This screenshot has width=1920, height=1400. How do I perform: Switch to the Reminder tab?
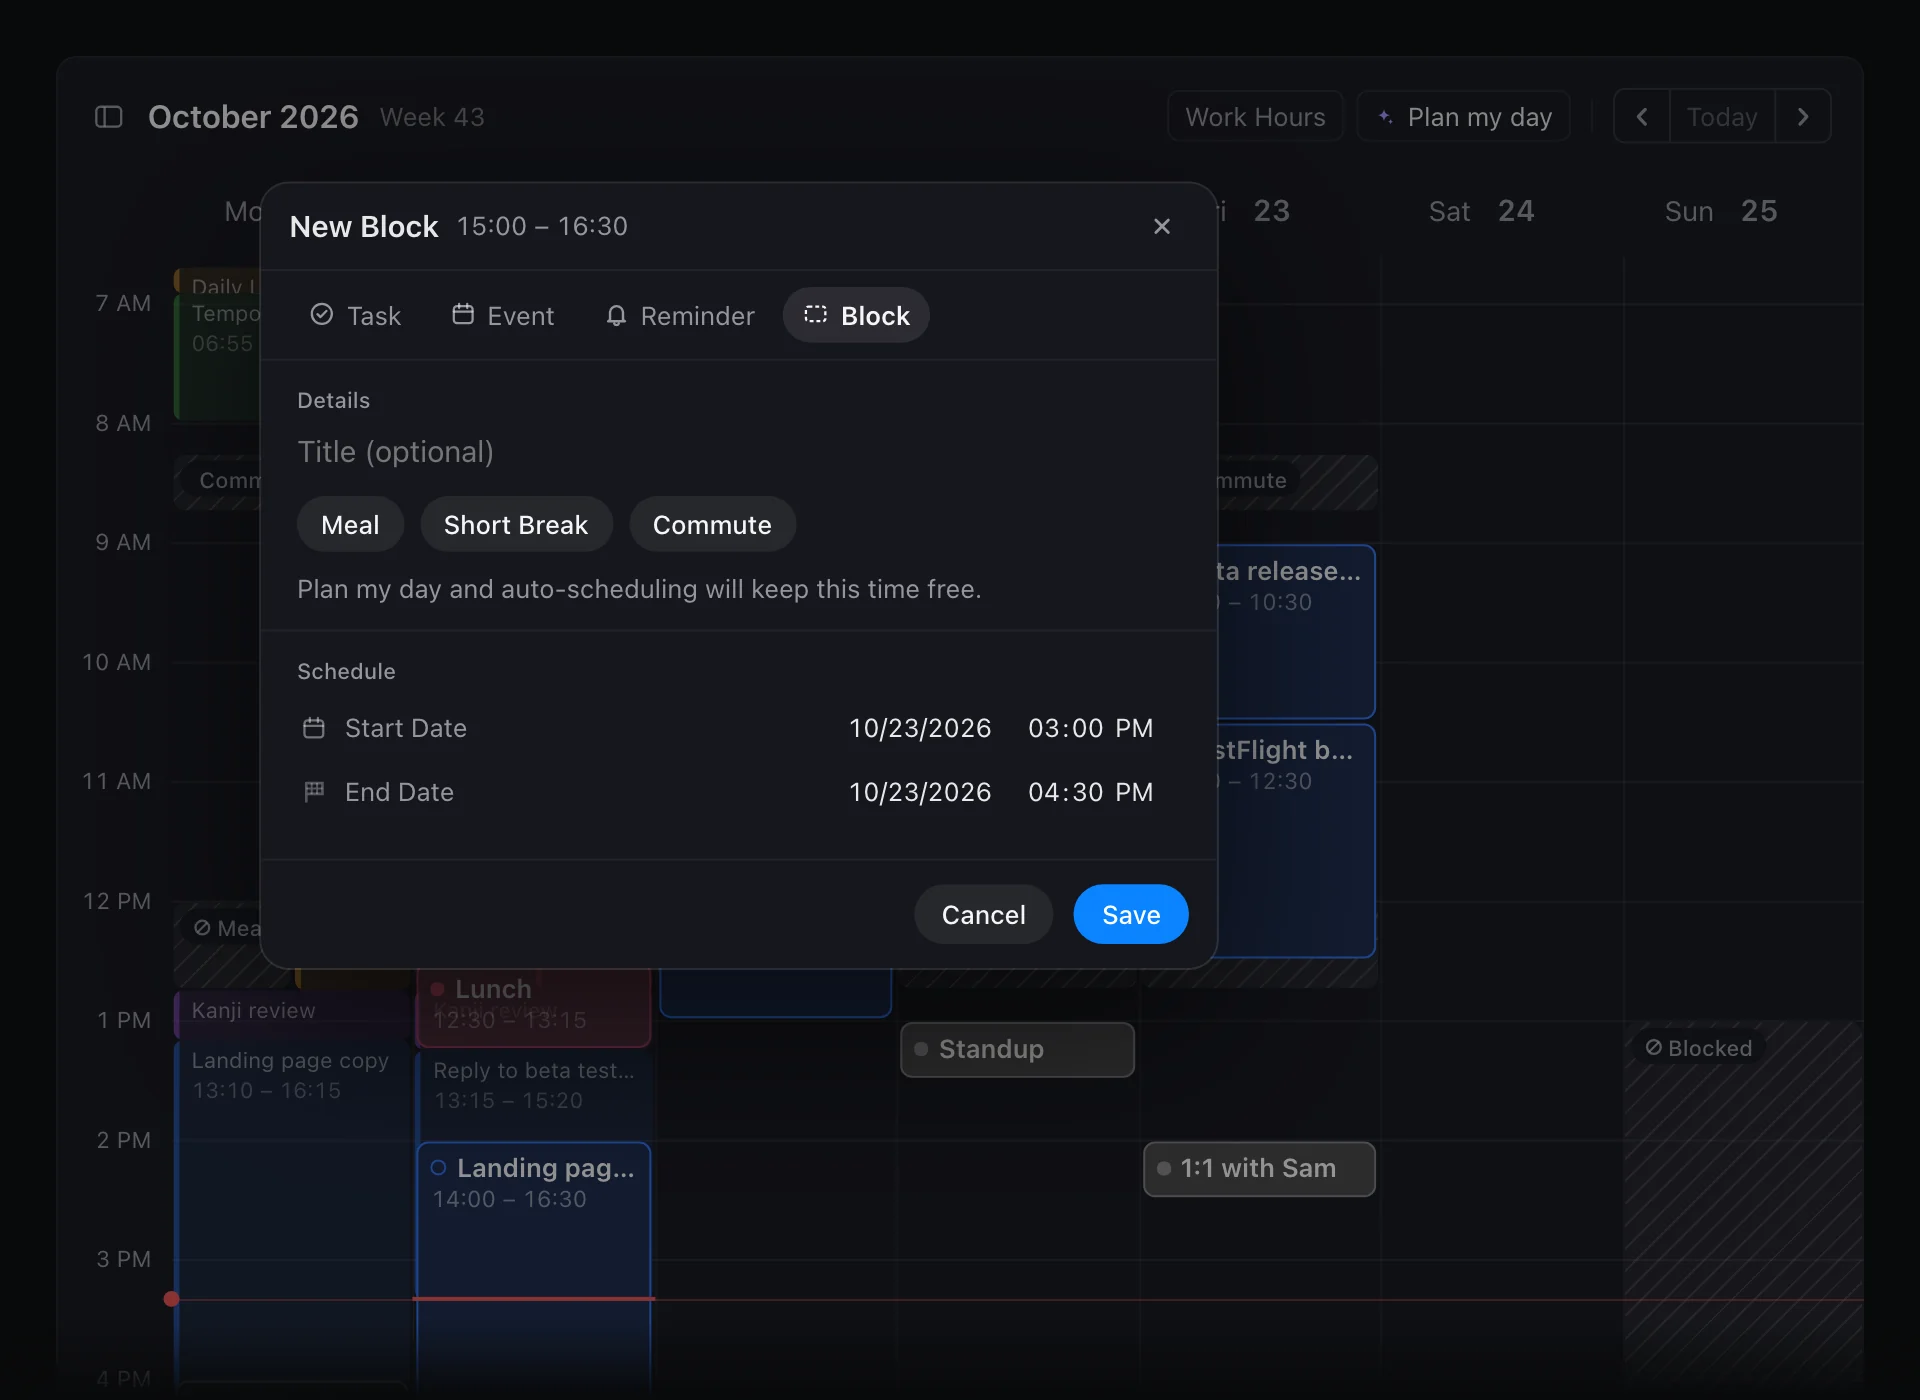(x=680, y=316)
